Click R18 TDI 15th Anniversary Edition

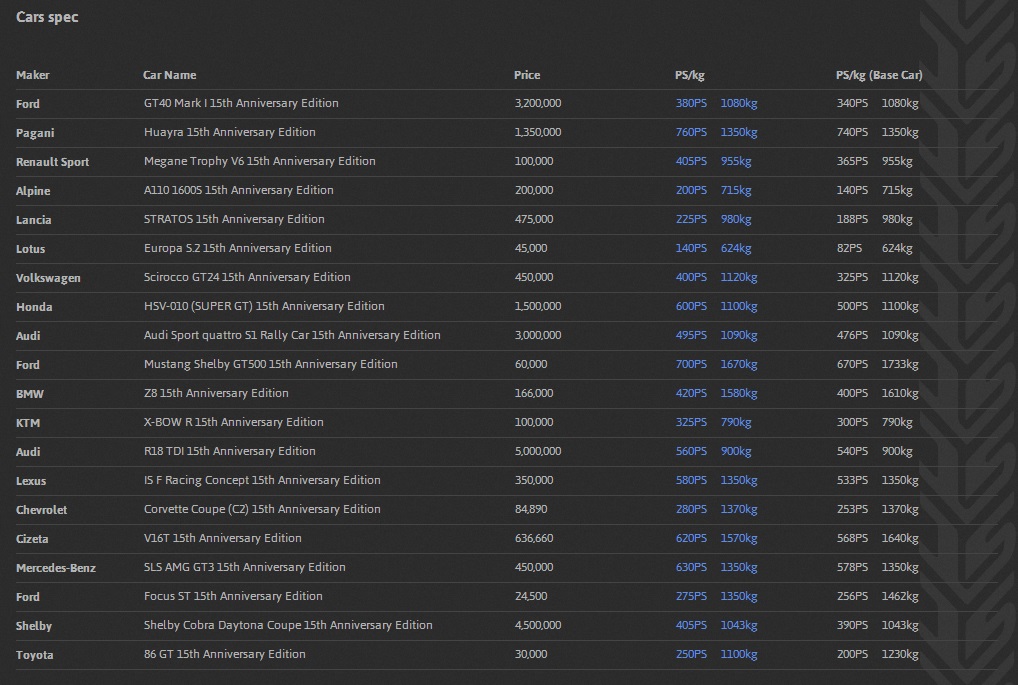pyautogui.click(x=230, y=451)
